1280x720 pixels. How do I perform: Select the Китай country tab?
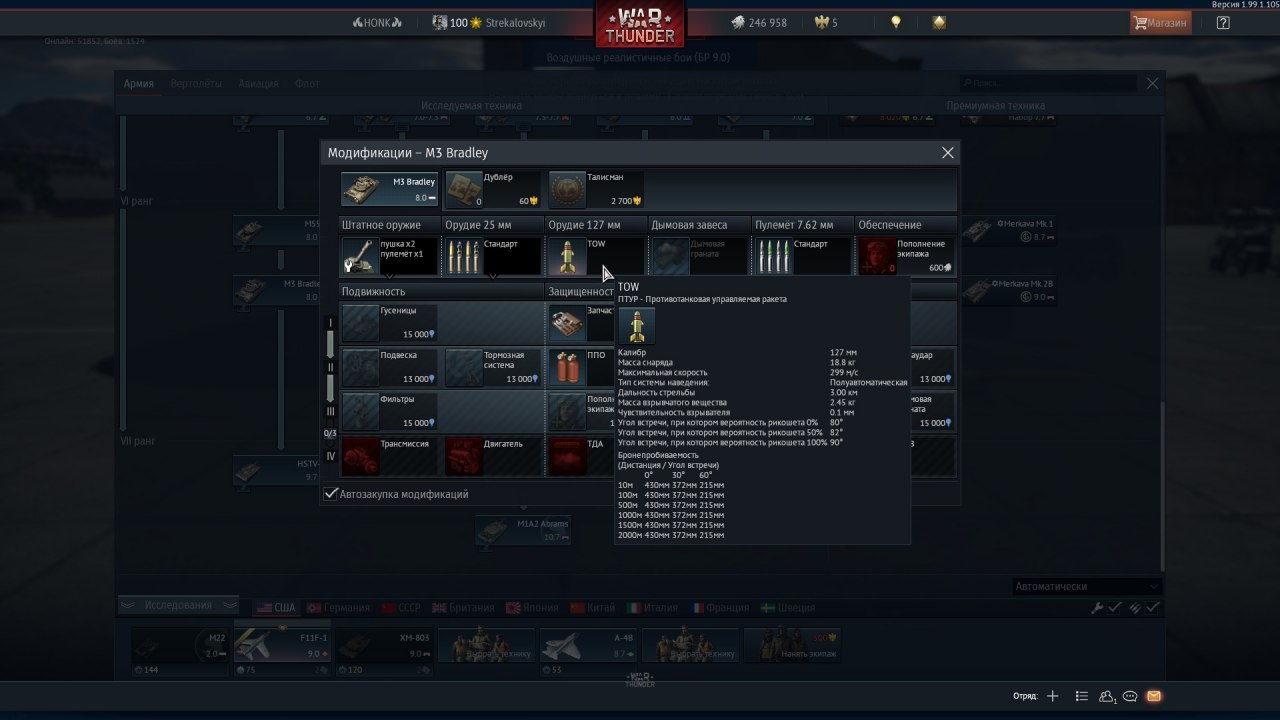[x=593, y=607]
